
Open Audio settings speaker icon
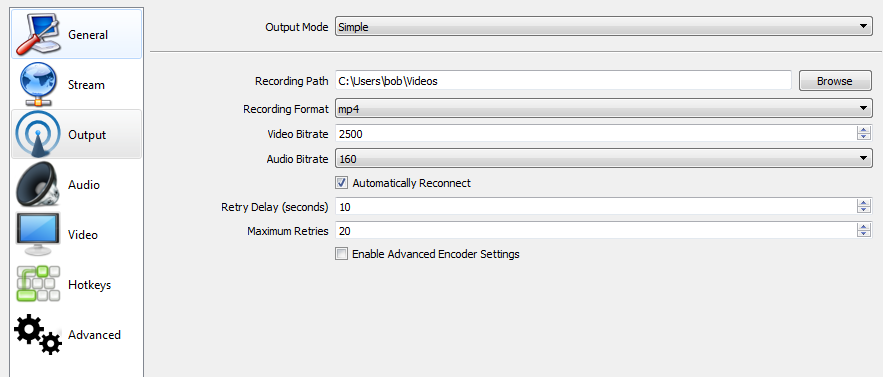pyautogui.click(x=38, y=184)
